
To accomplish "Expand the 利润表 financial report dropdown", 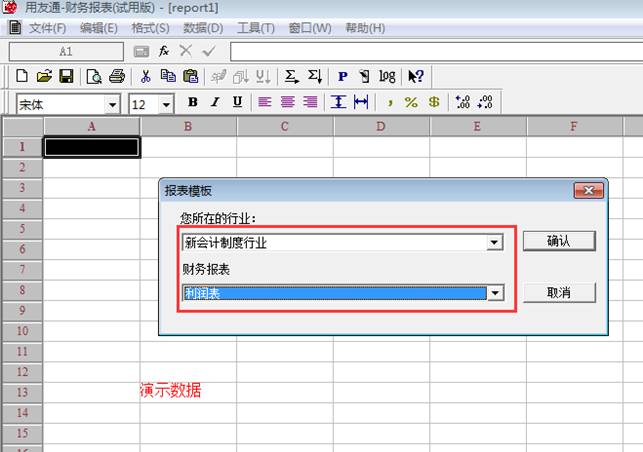I will point(494,293).
